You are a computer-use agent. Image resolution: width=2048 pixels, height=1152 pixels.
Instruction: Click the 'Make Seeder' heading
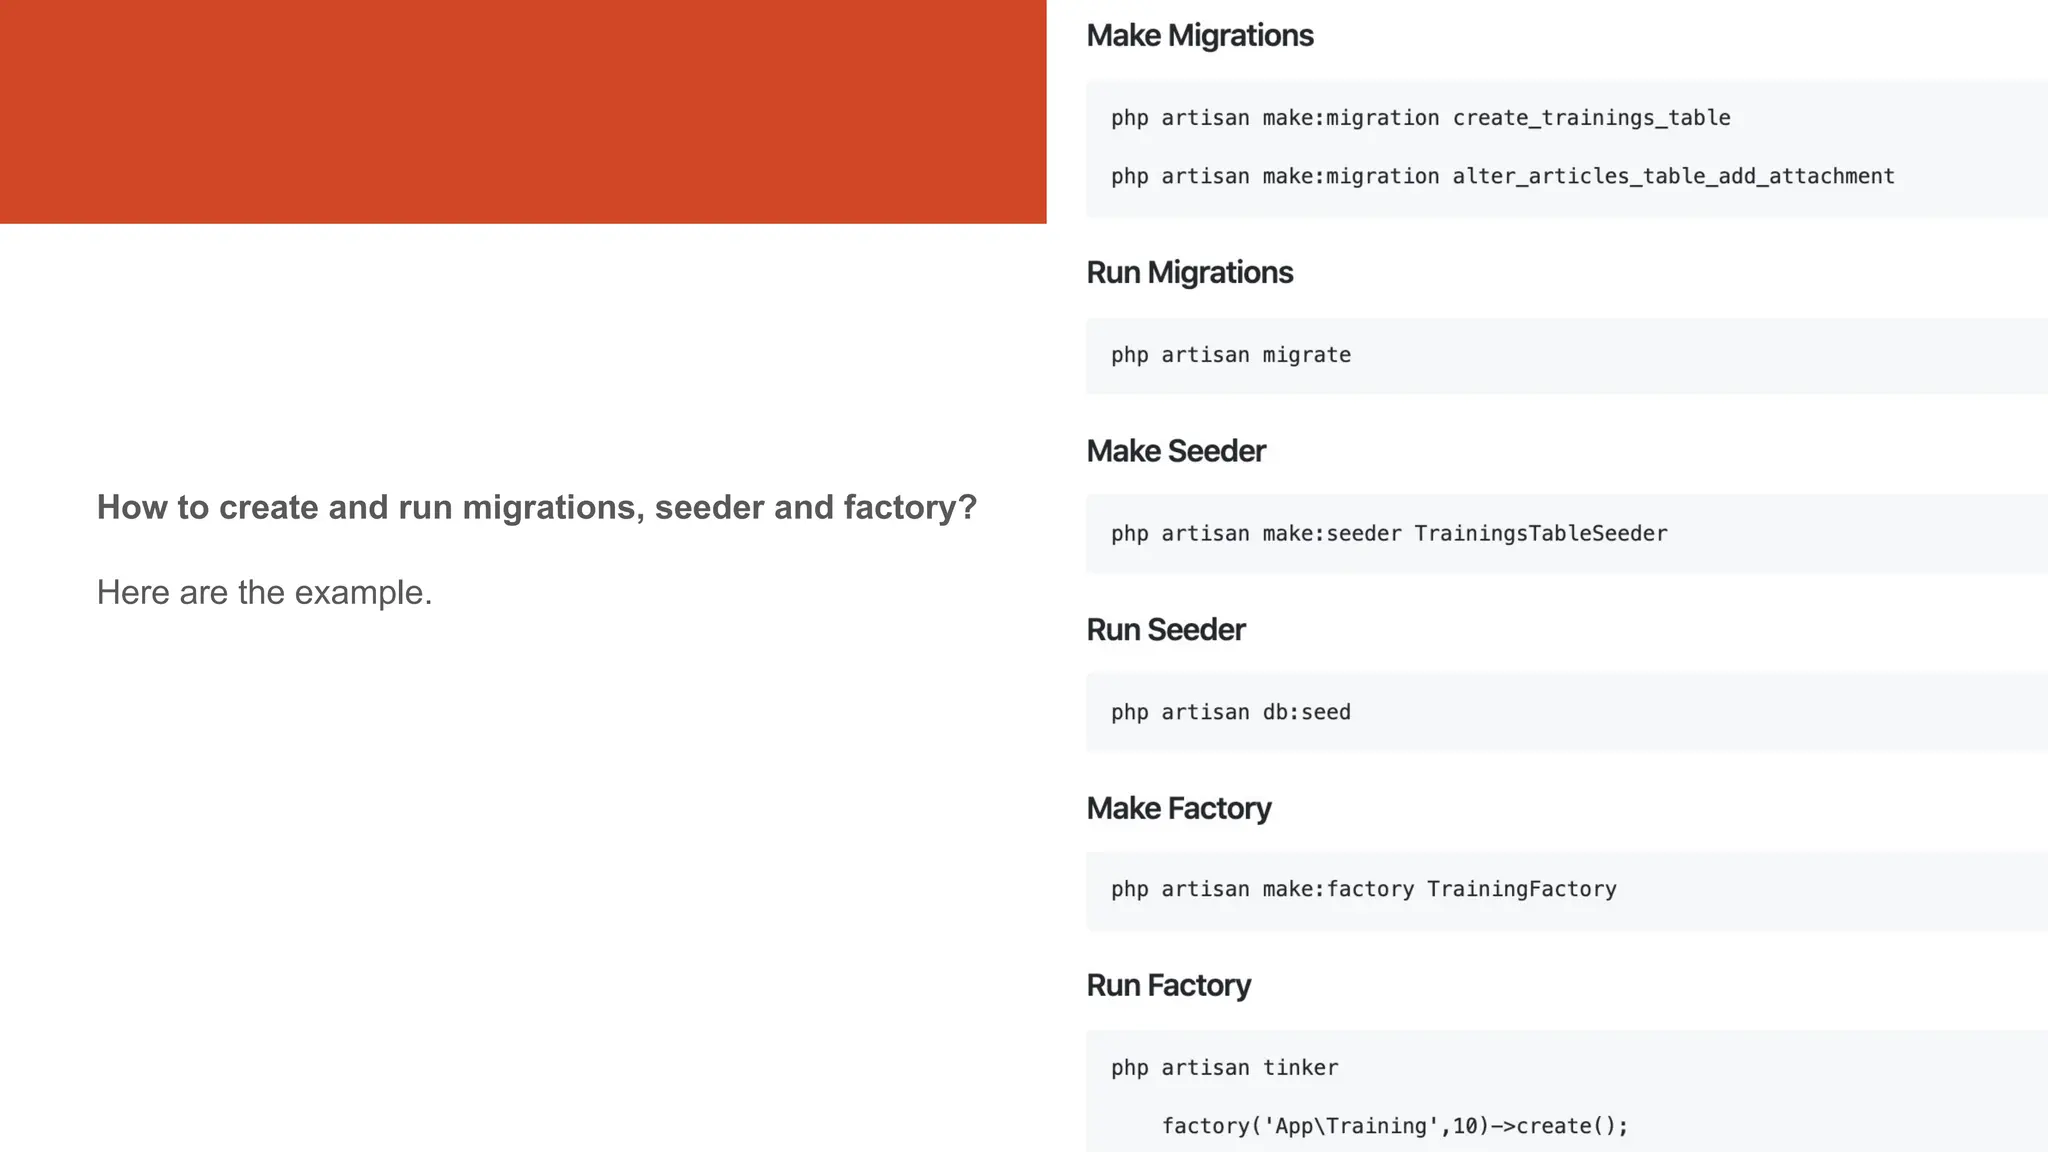point(1176,451)
